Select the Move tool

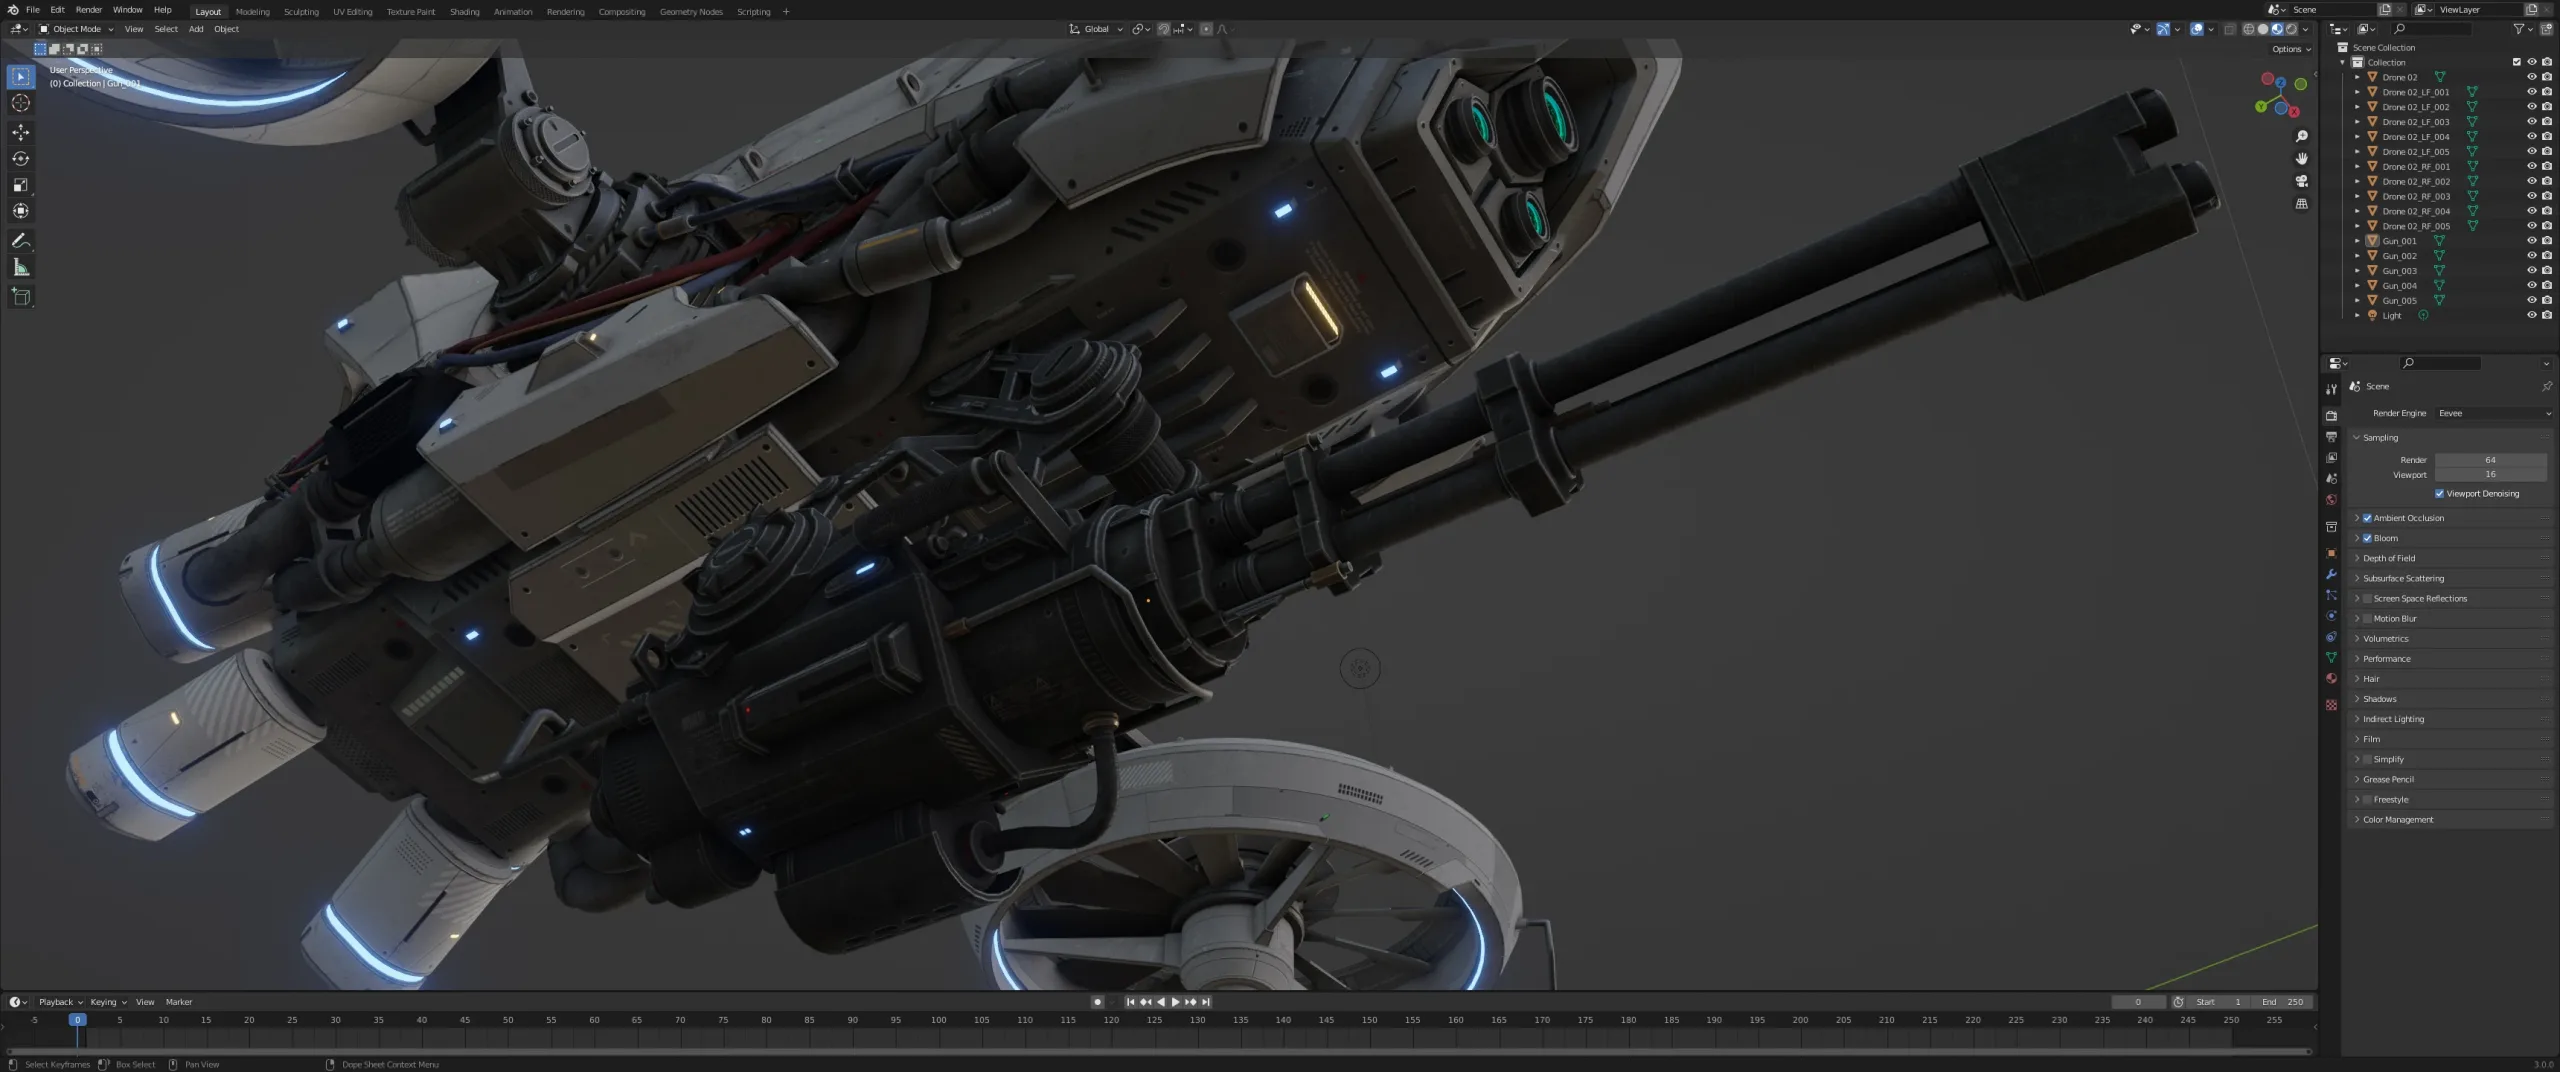(20, 131)
